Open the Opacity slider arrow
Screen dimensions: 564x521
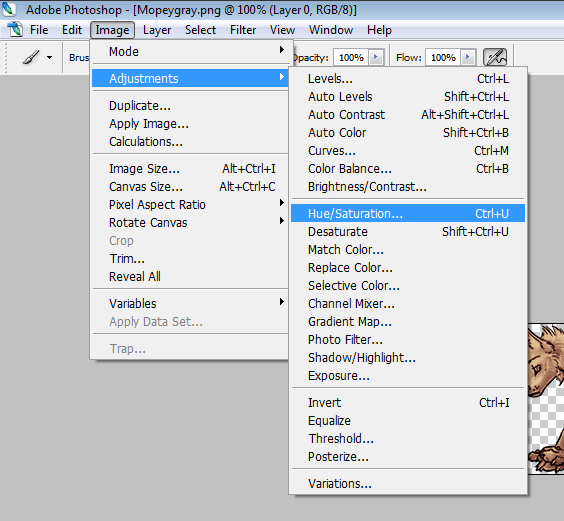tap(376, 57)
